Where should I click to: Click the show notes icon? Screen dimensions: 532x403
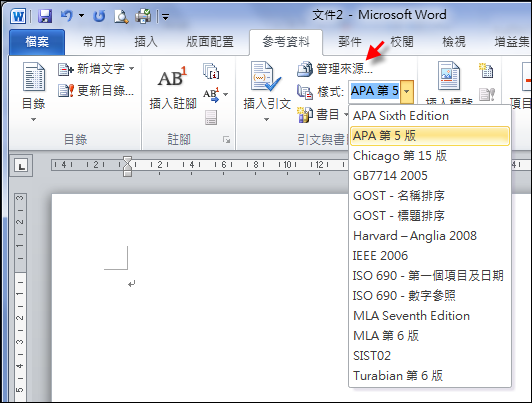point(211,118)
